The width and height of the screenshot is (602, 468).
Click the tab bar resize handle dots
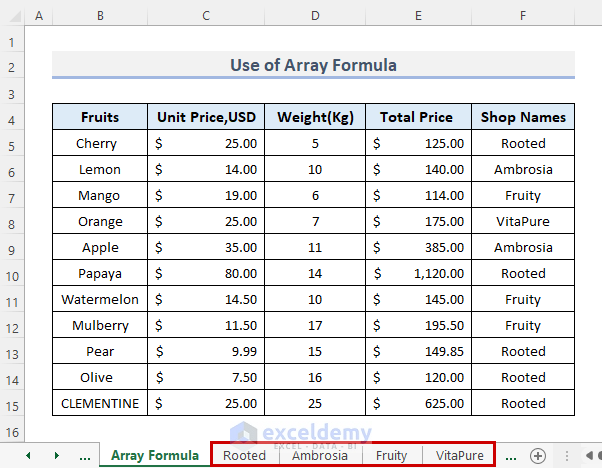(x=567, y=455)
